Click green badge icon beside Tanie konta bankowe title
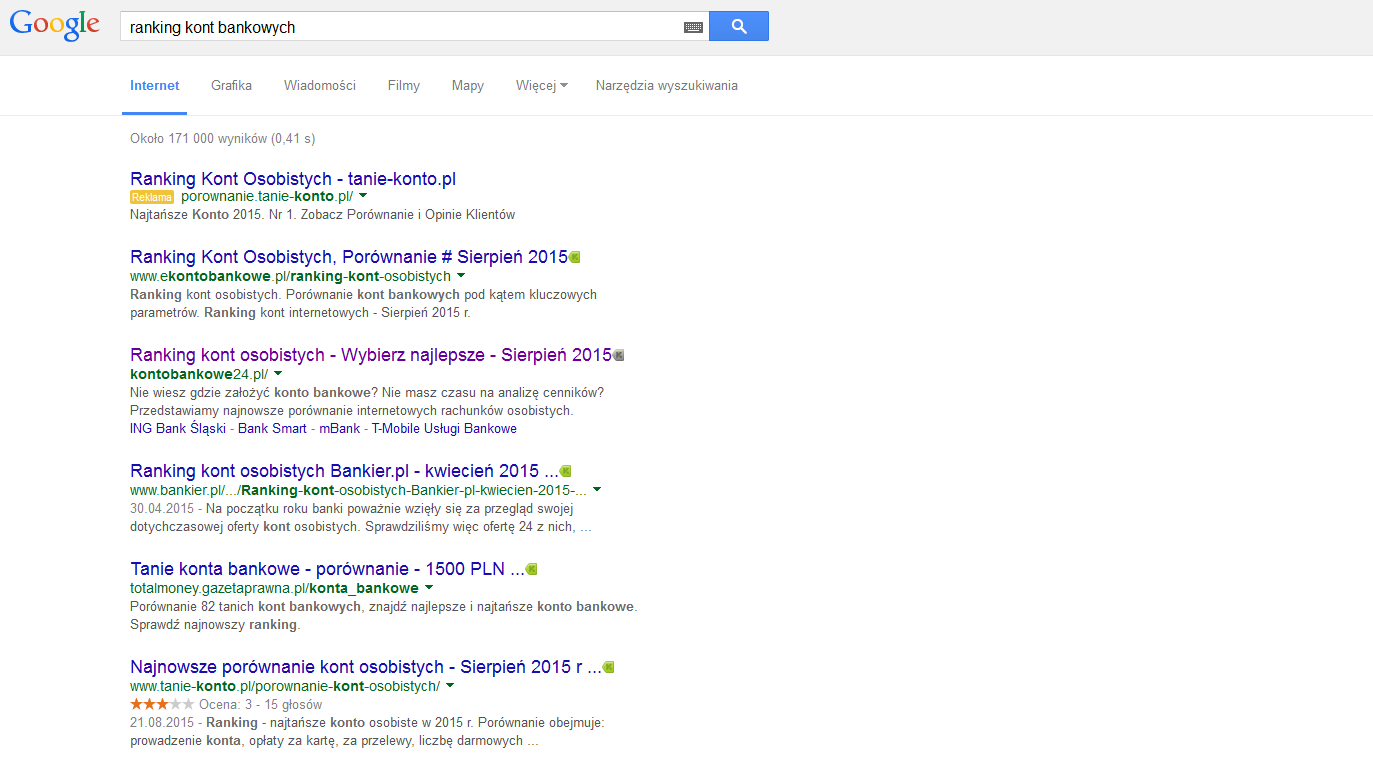Viewport: 1373px width, 761px height. pyautogui.click(x=531, y=569)
